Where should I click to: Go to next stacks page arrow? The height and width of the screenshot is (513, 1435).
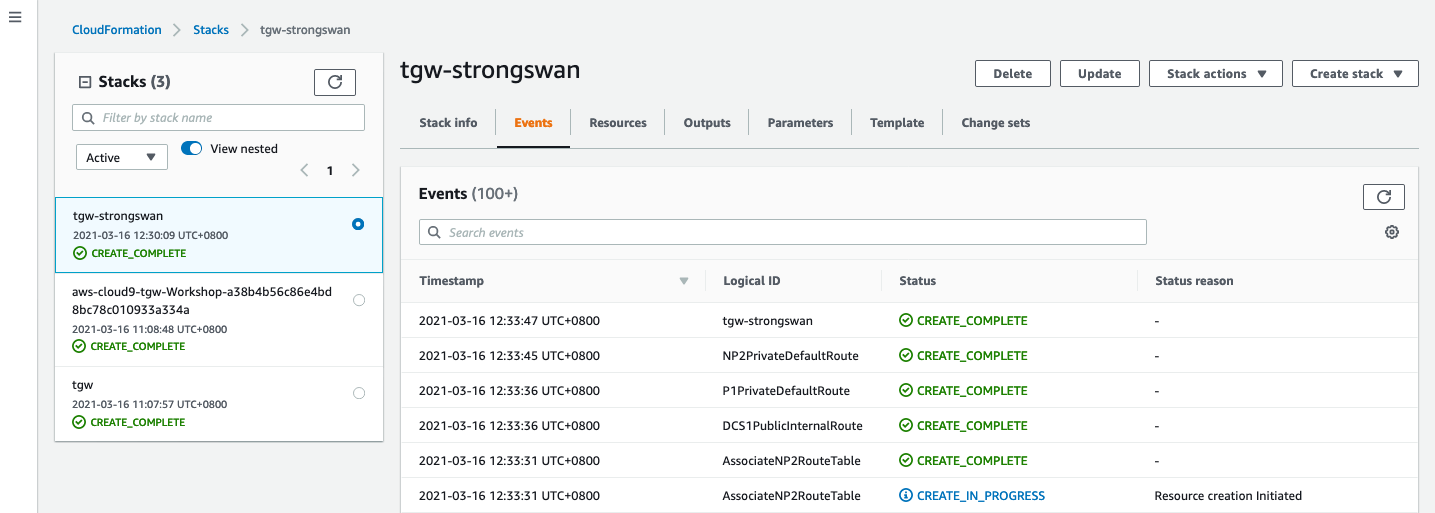[x=355, y=171]
